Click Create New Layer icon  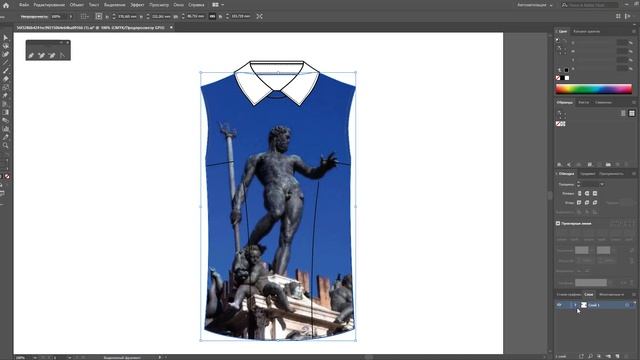(617, 356)
